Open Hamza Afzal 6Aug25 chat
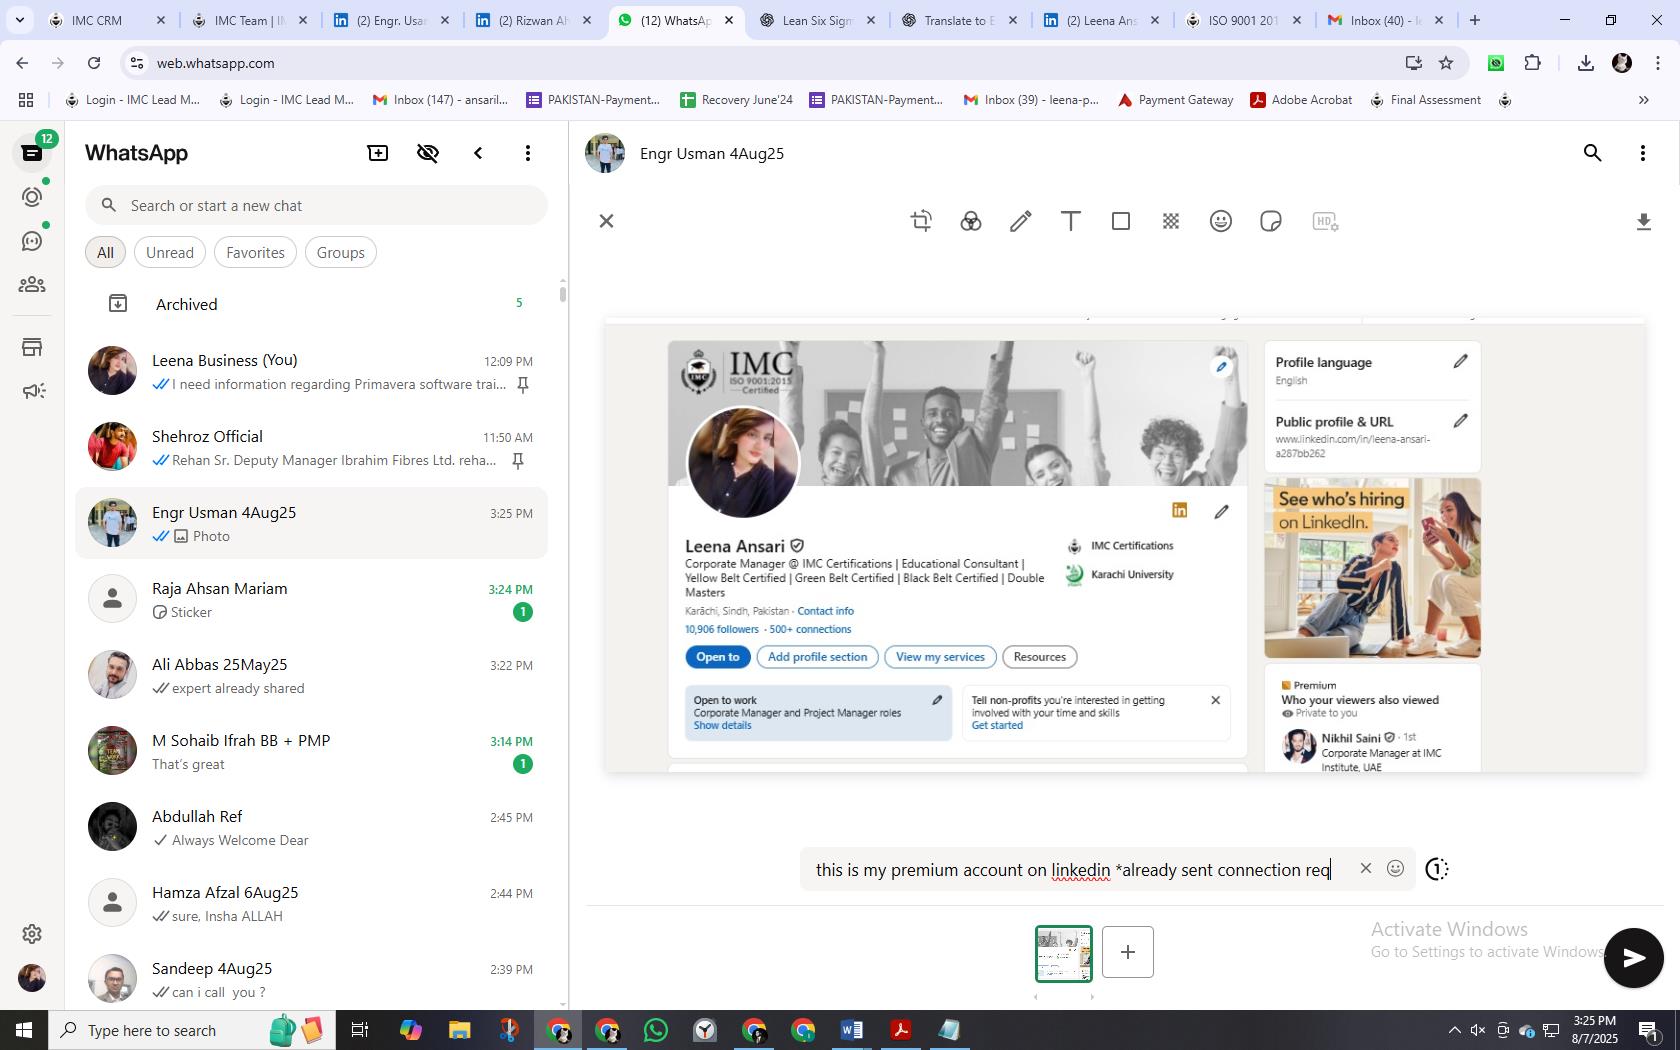This screenshot has width=1680, height=1050. [x=311, y=904]
